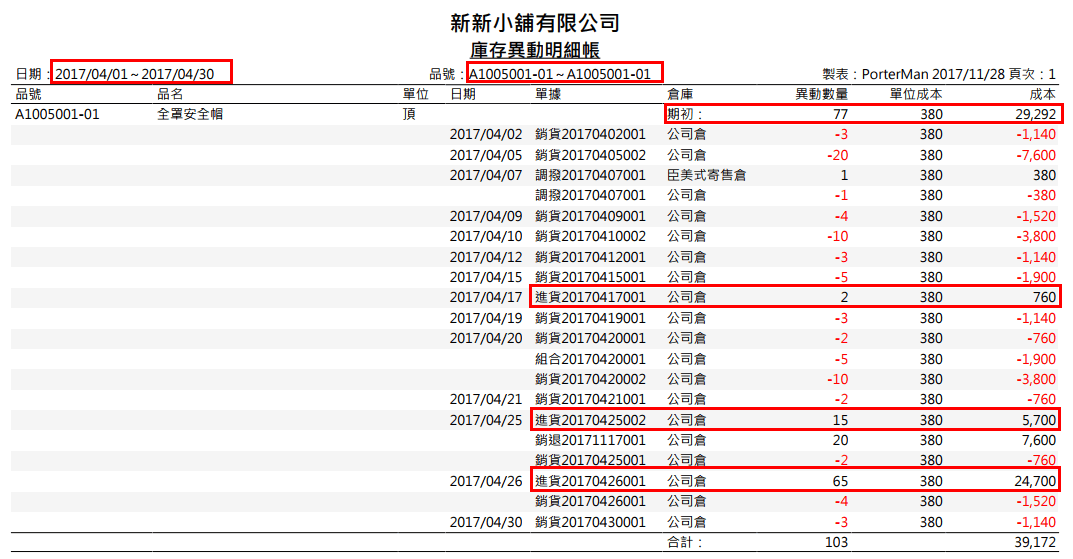Open document 銷貨20170419001
Image resolution: width=1073 pixels, height=559 pixels.
(590, 318)
